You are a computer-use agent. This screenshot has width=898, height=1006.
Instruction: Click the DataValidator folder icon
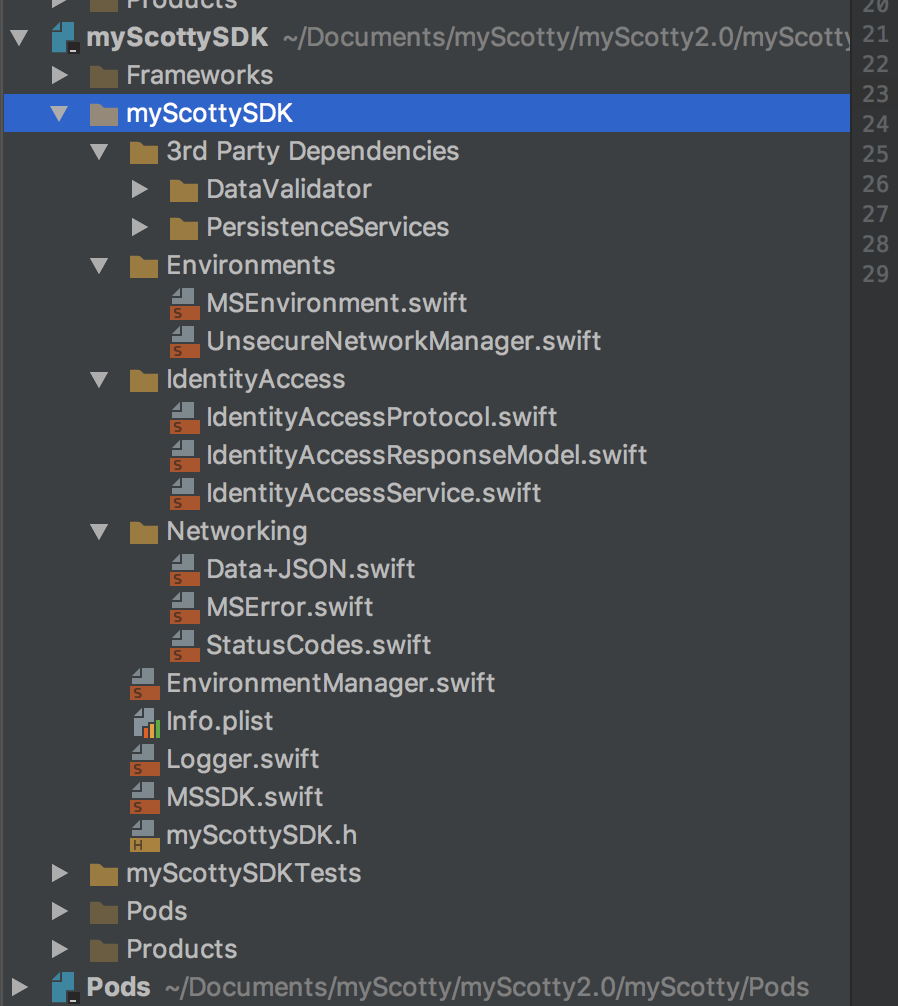click(184, 190)
